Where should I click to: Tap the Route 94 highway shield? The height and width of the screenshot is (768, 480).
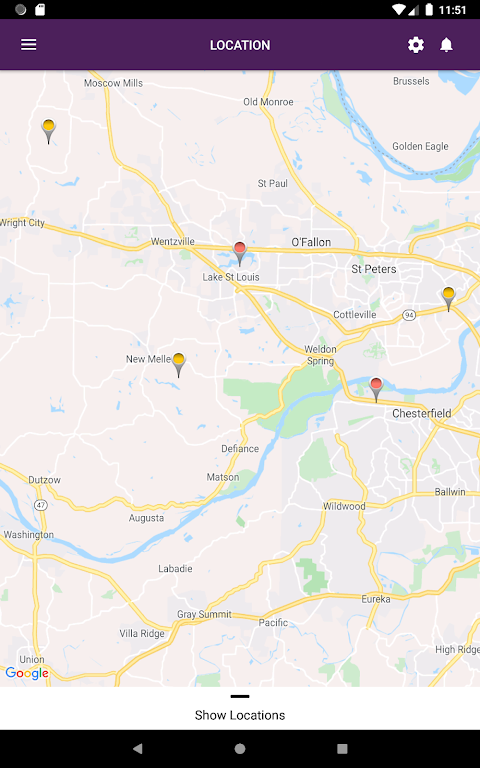(409, 314)
